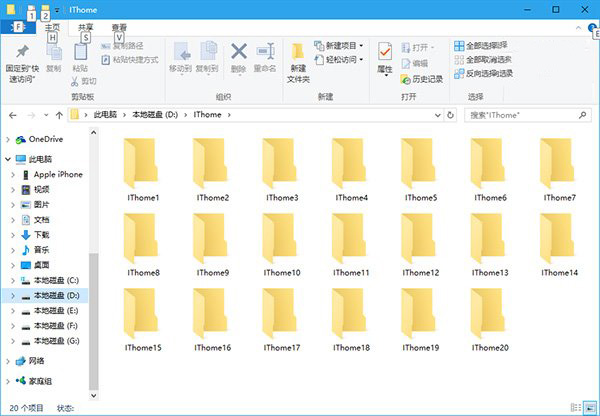The image size is (600, 416).
Task: Expand 本地磁盘 (C:) tree node
Action: [13, 281]
